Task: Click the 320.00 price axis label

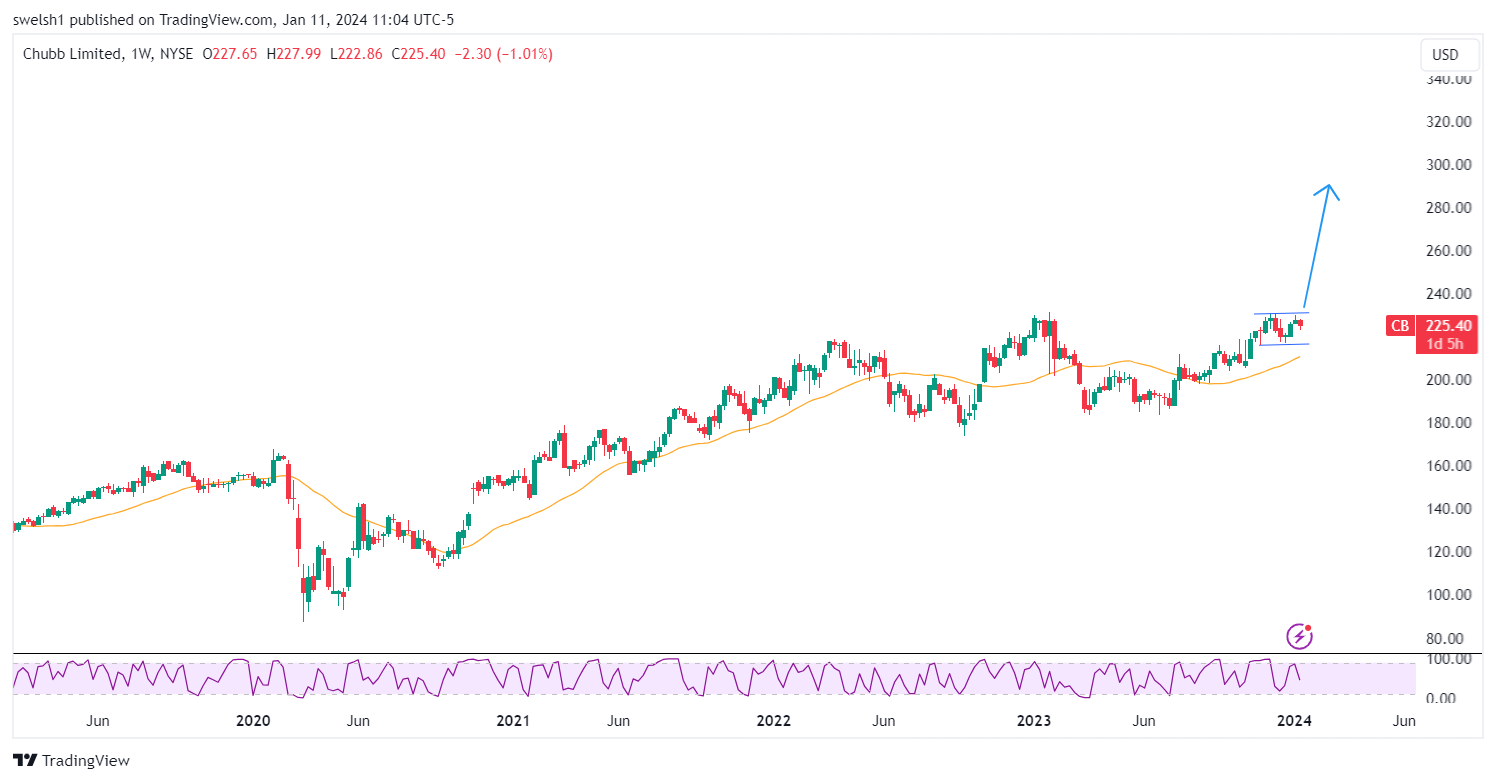Action: (1449, 122)
